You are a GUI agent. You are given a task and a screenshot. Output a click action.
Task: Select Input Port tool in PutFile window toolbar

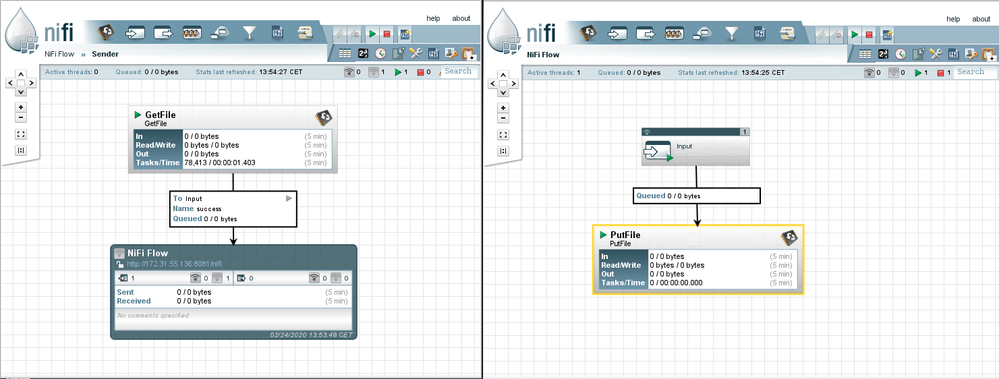[617, 32]
